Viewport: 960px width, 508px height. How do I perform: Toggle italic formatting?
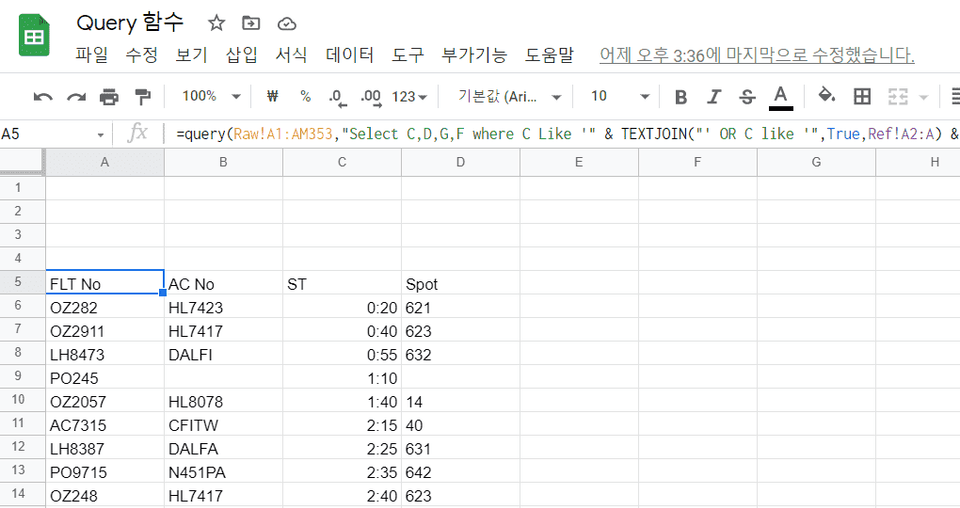click(714, 97)
